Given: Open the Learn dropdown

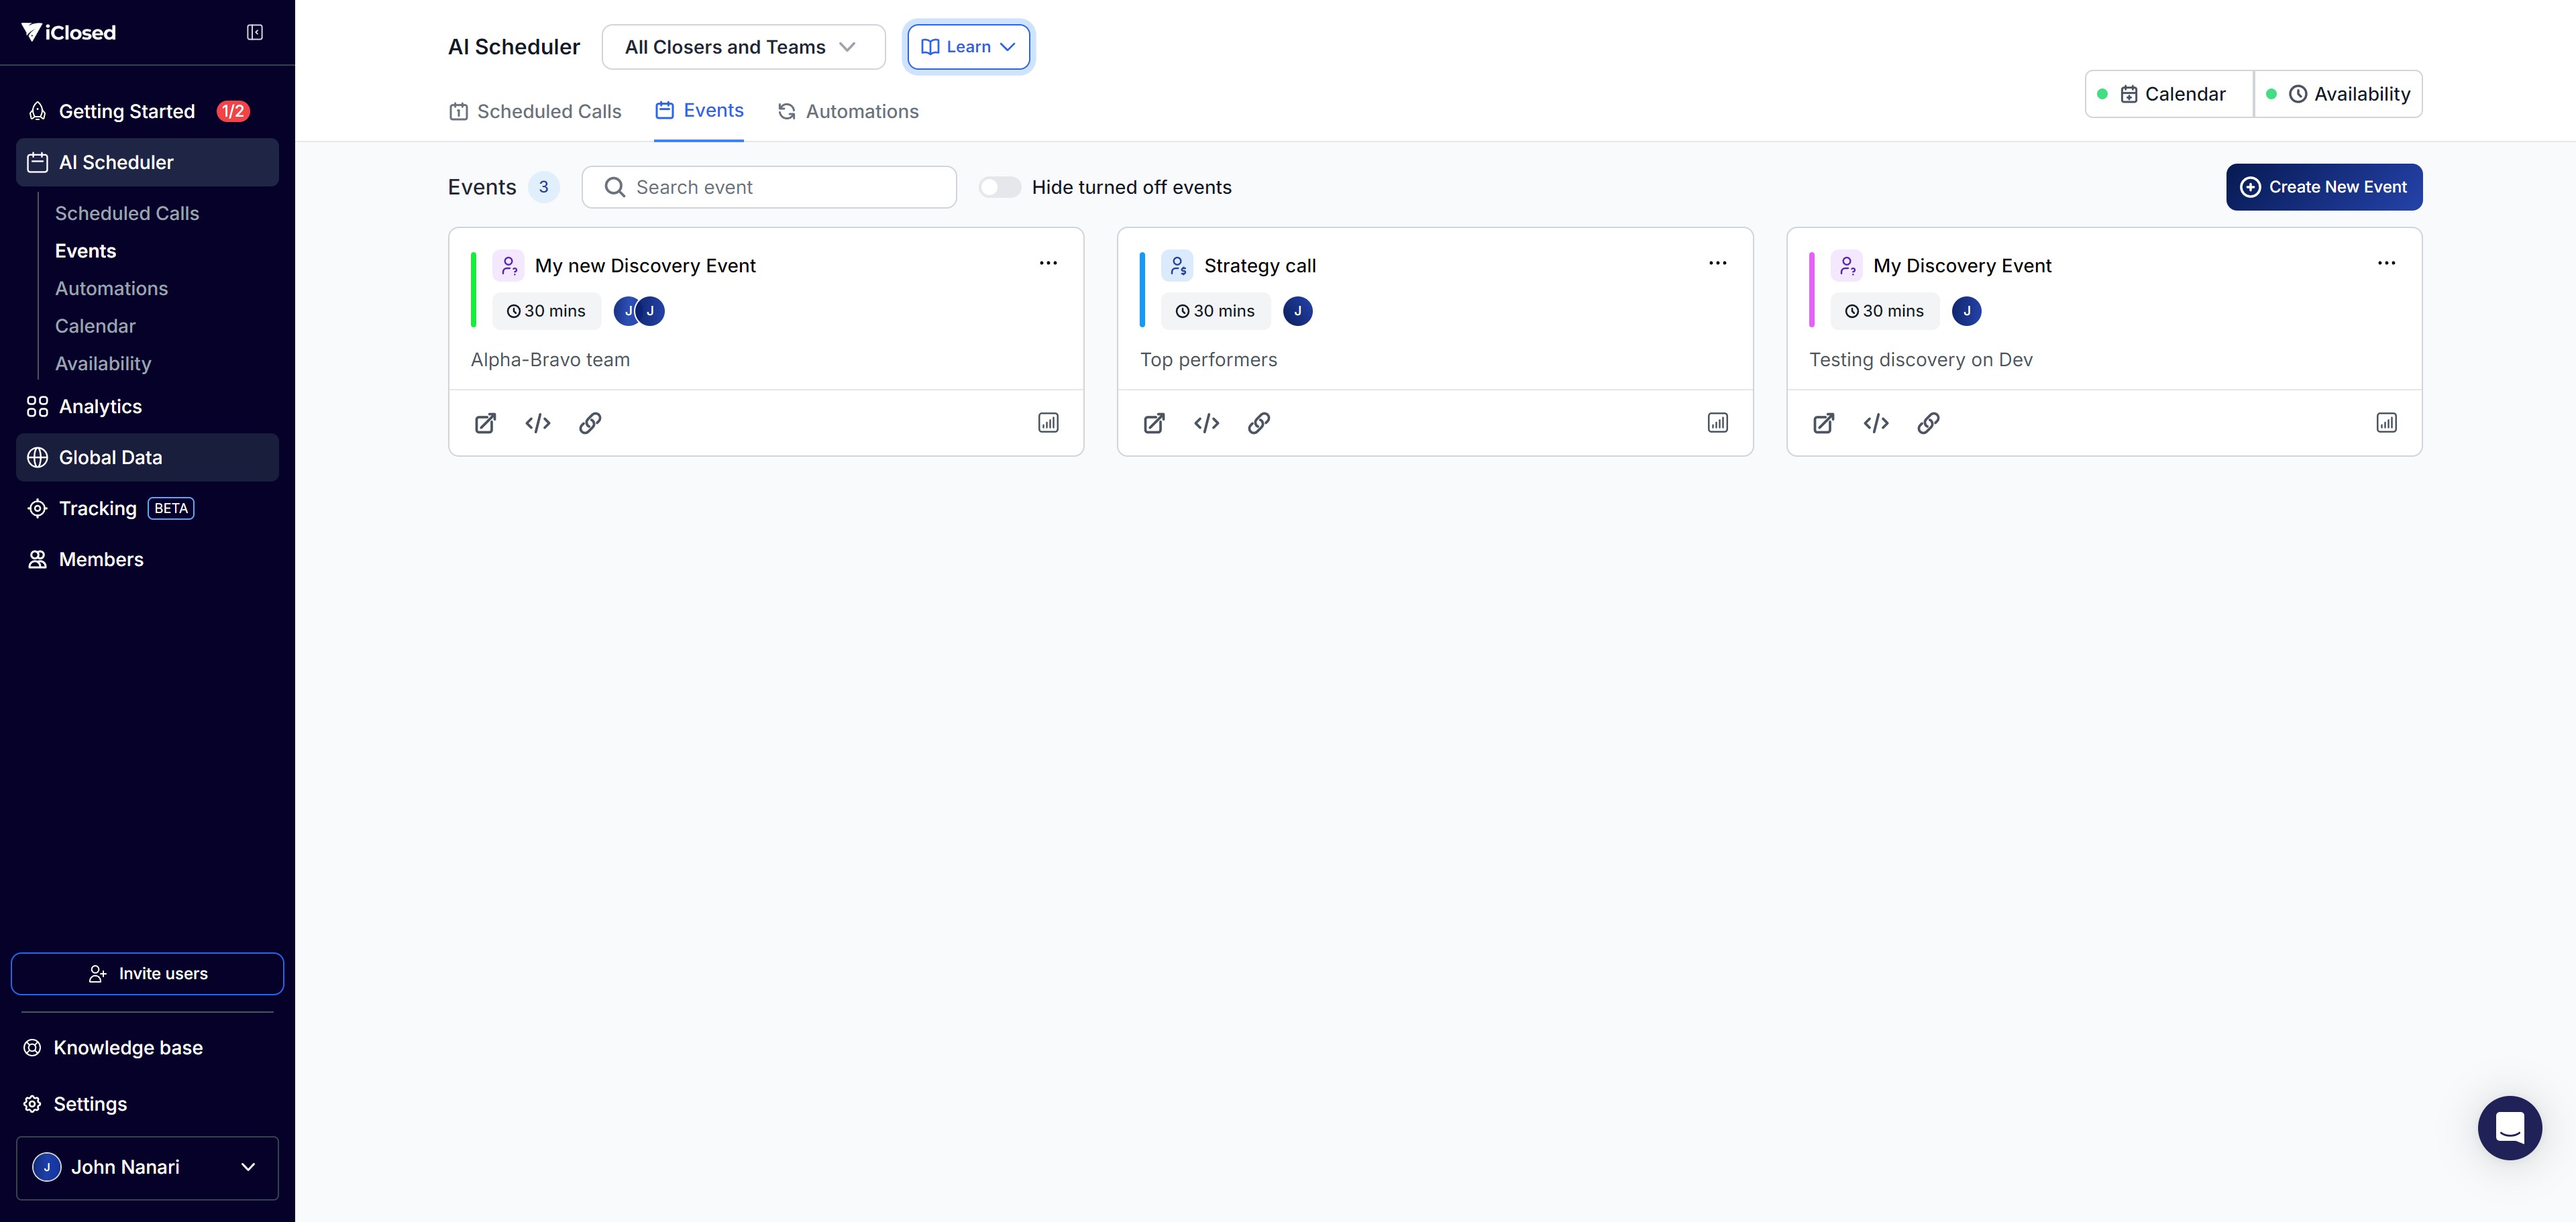Looking at the screenshot, I should coord(968,47).
